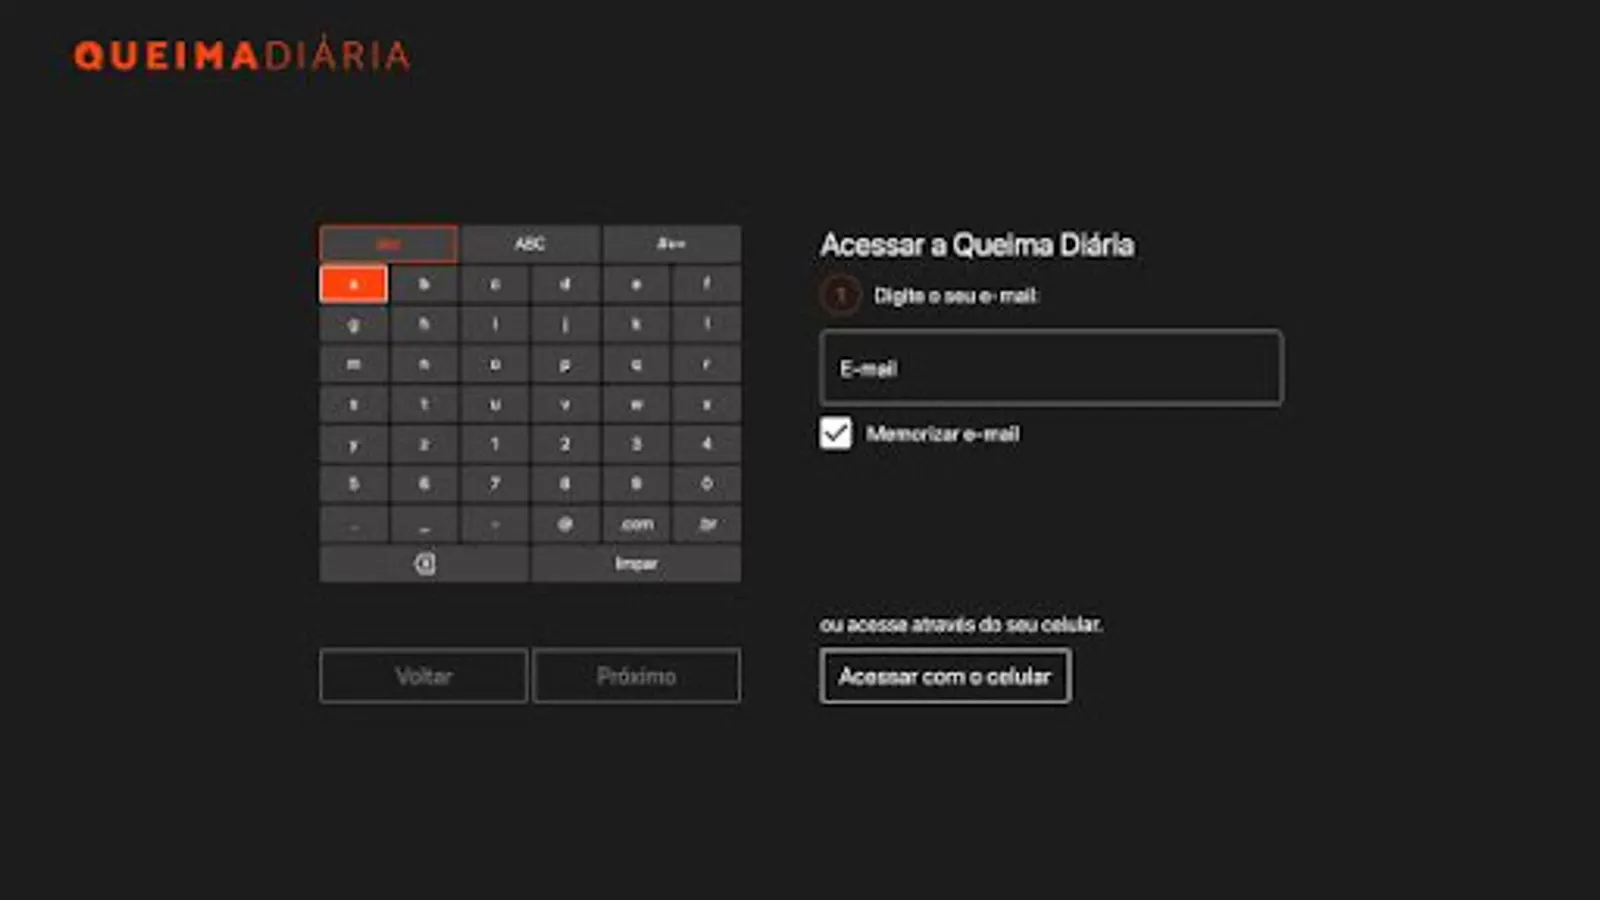Switch to the lowercase abc keyboard tab

[x=389, y=244]
